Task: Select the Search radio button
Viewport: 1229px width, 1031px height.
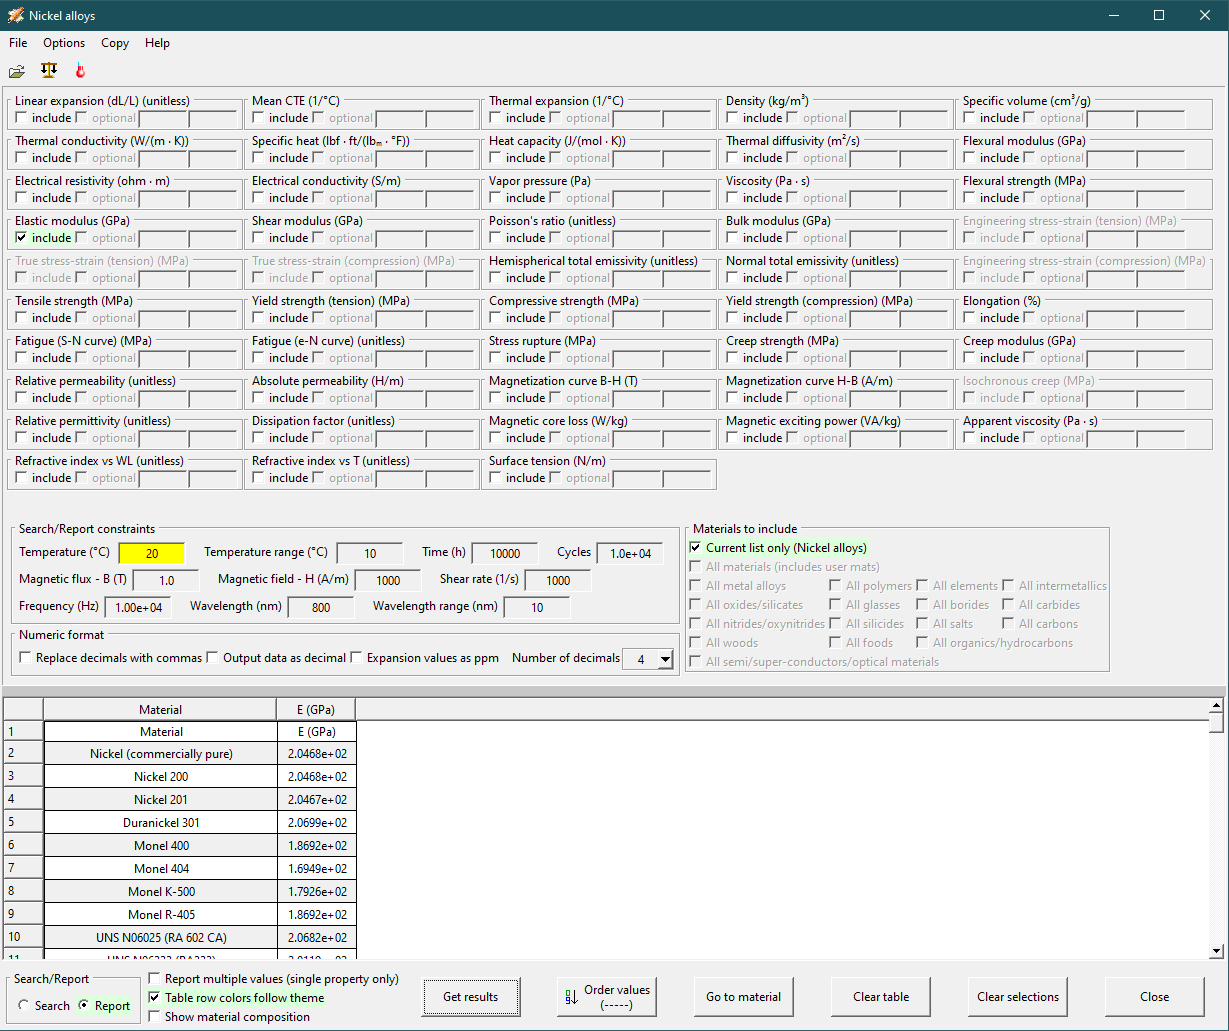Action: click(24, 1006)
